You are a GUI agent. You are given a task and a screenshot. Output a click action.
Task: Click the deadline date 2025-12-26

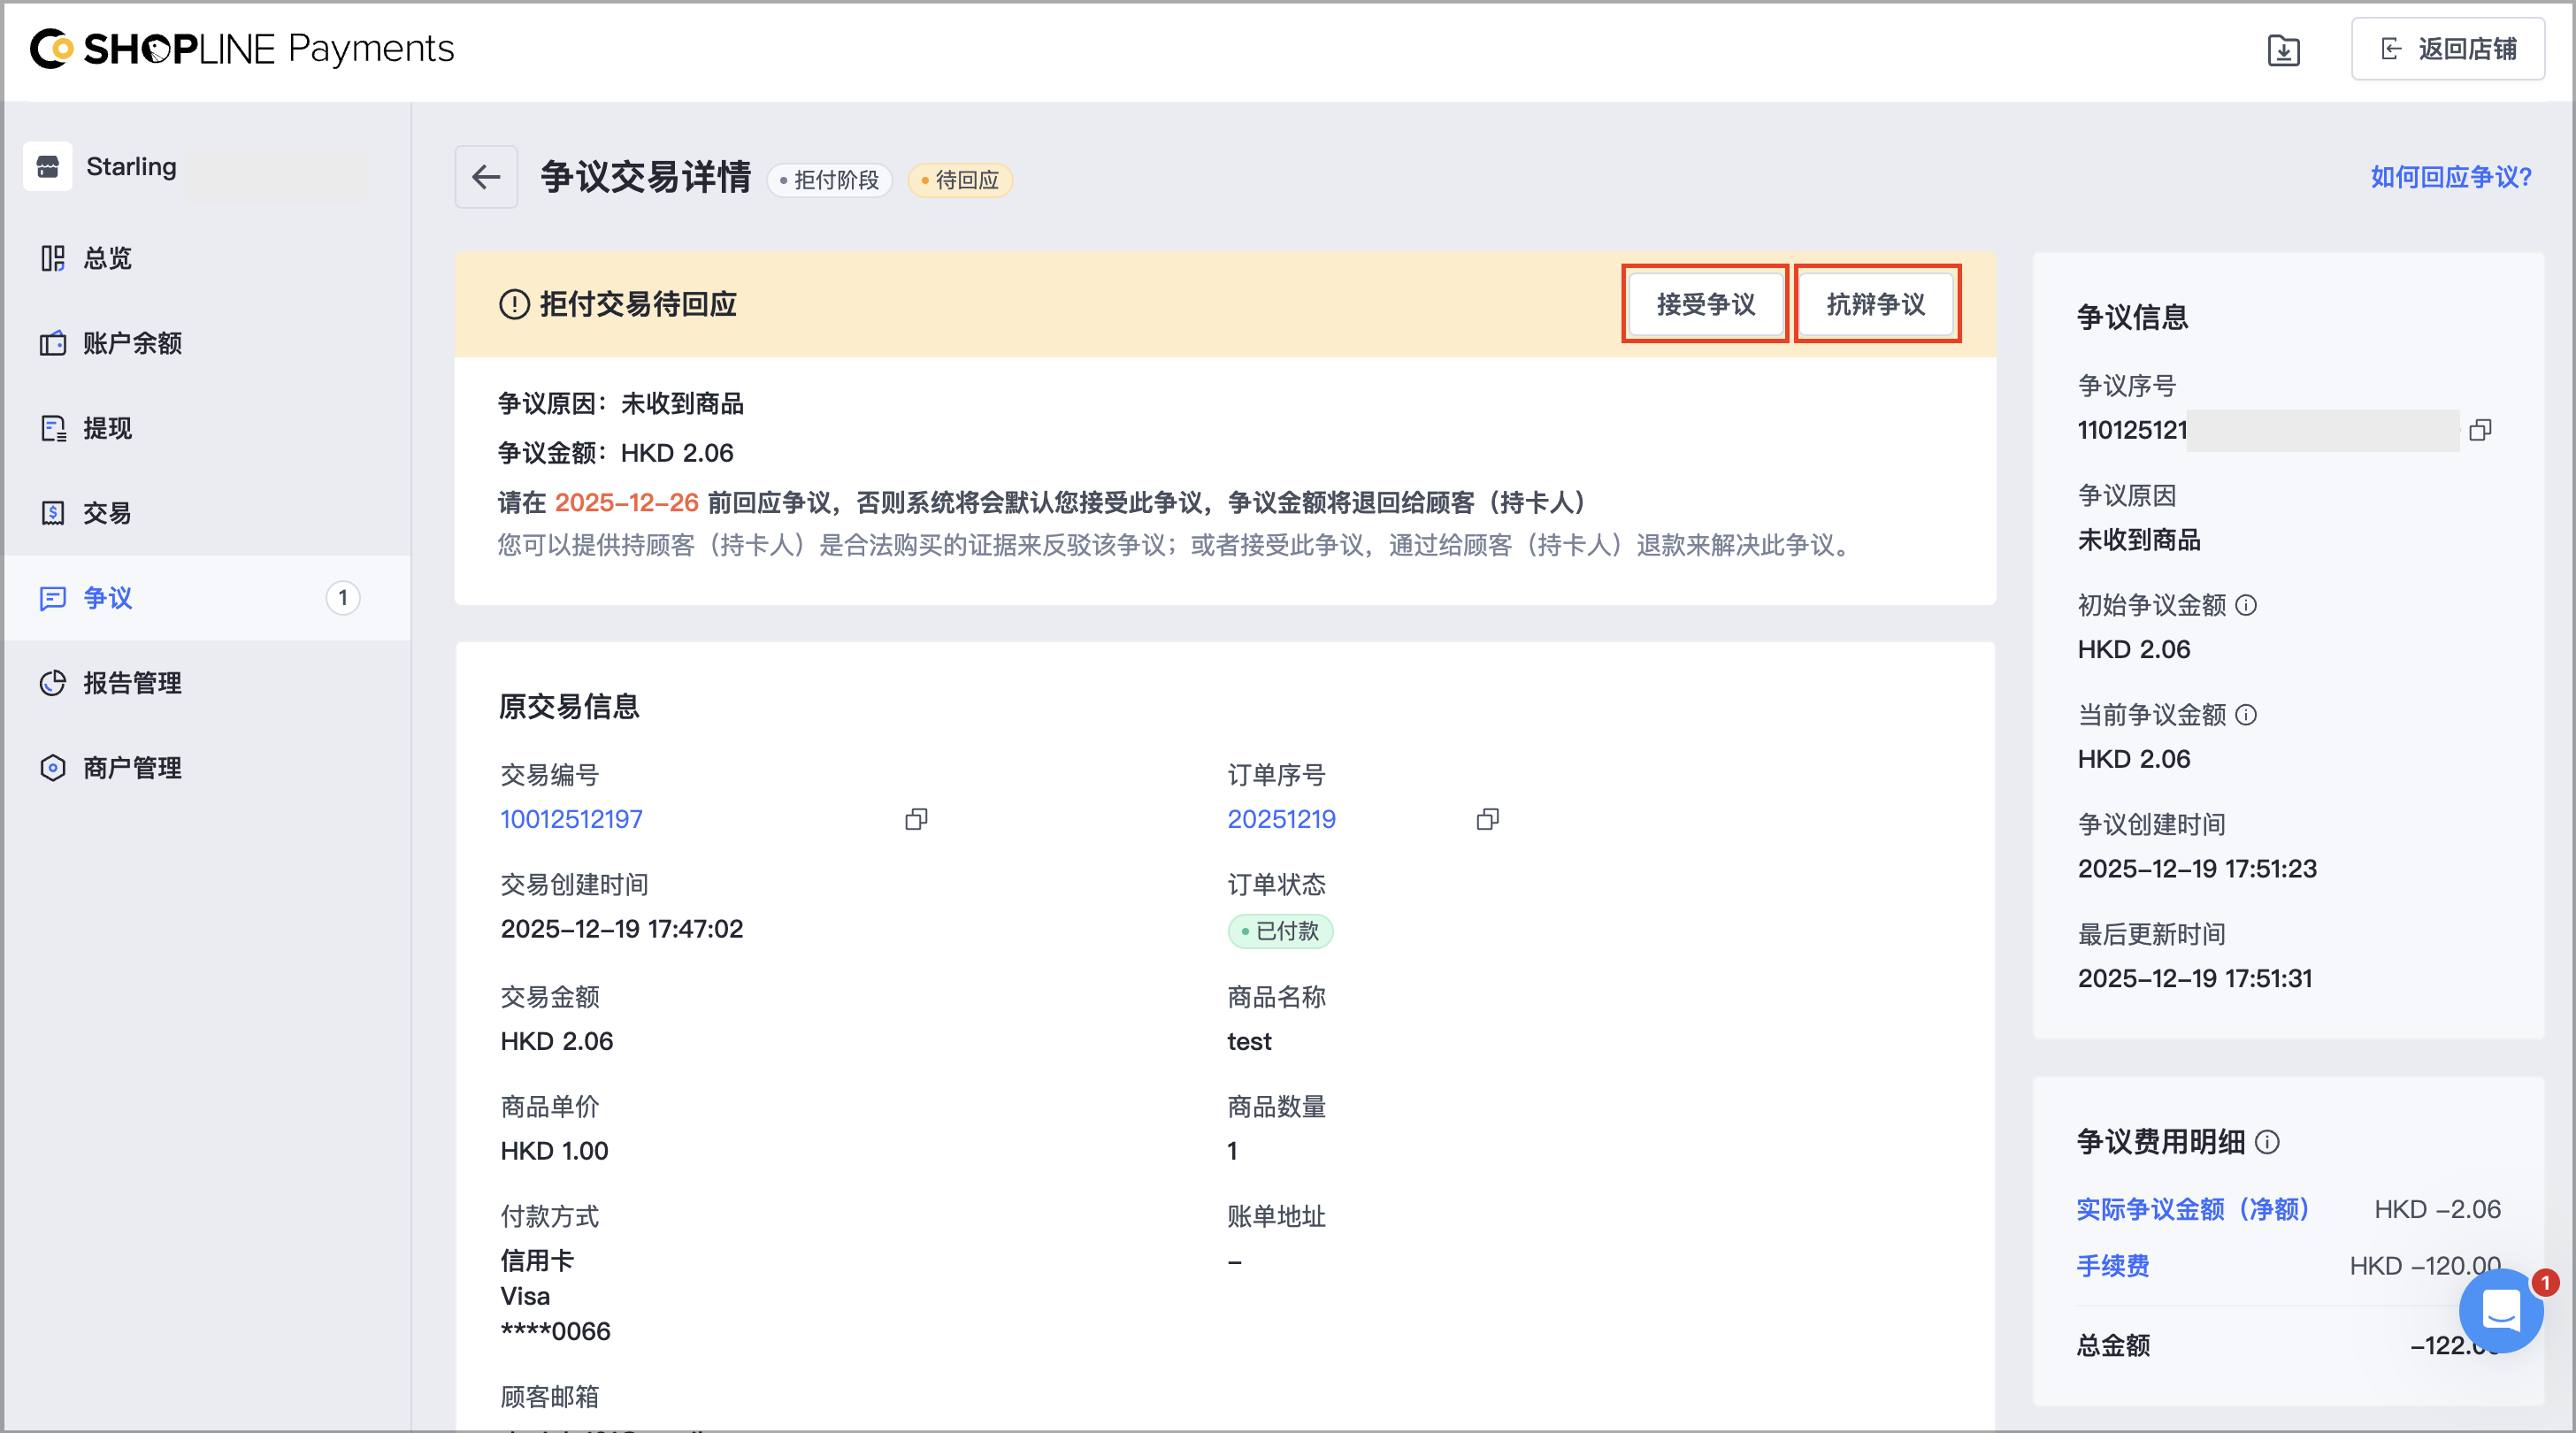pyautogui.click(x=627, y=502)
